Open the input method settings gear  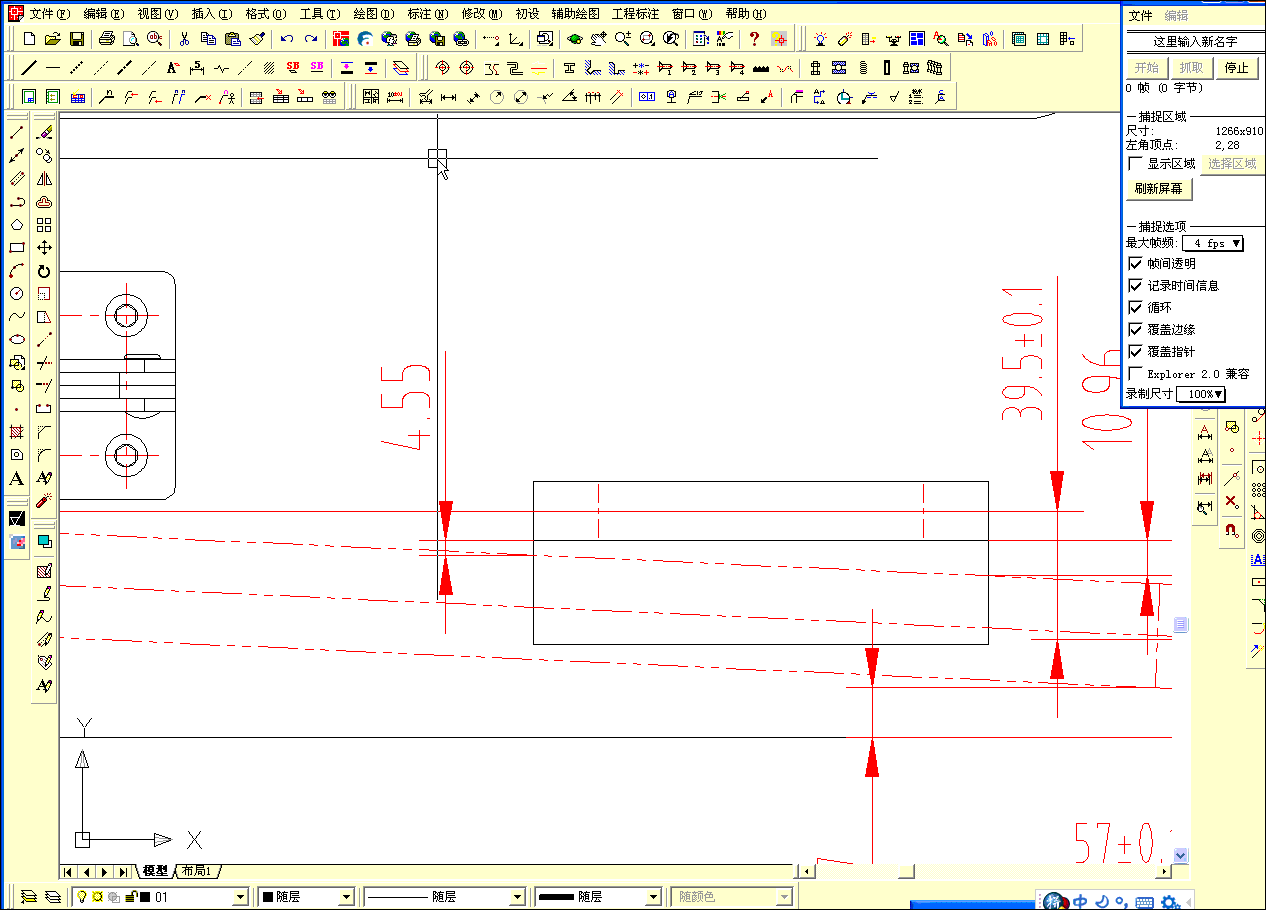pos(1168,901)
